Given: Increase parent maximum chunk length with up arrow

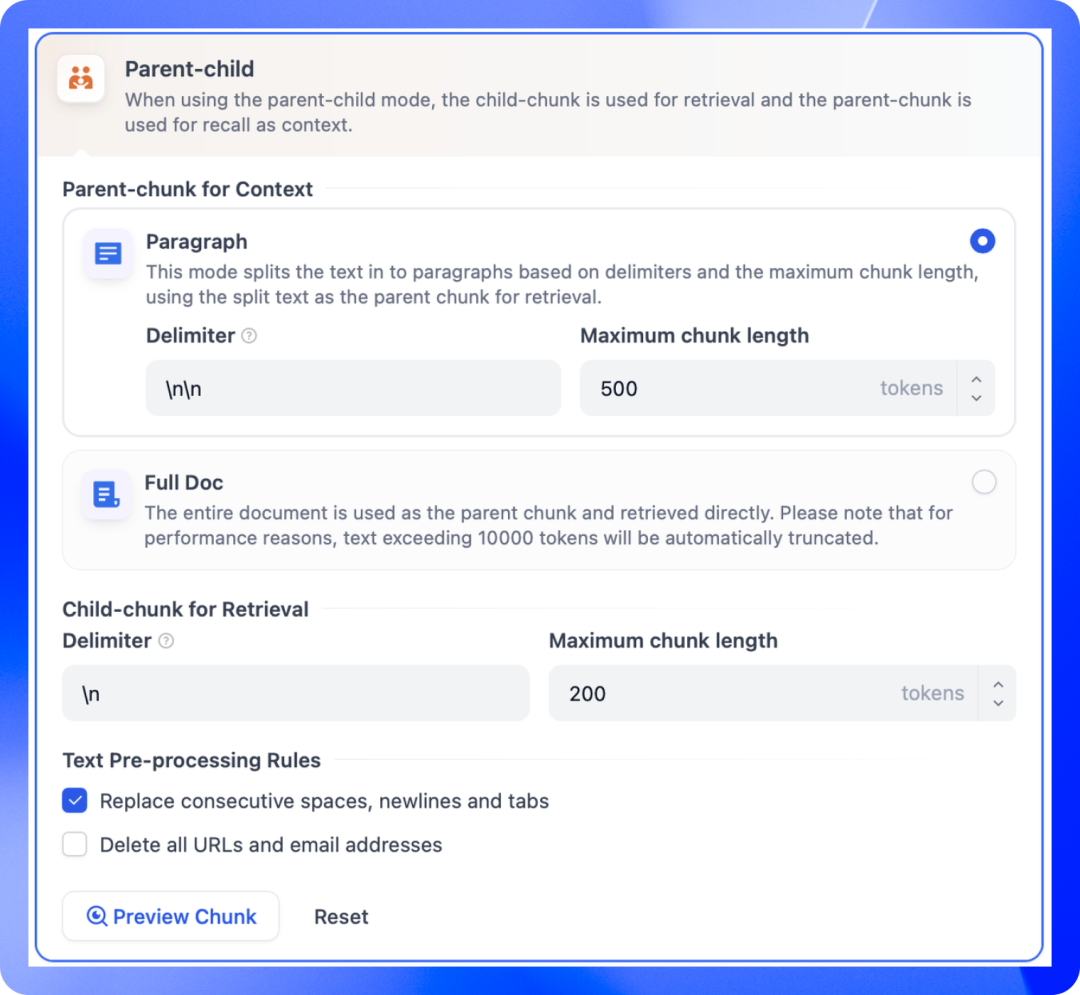Looking at the screenshot, I should point(977,379).
